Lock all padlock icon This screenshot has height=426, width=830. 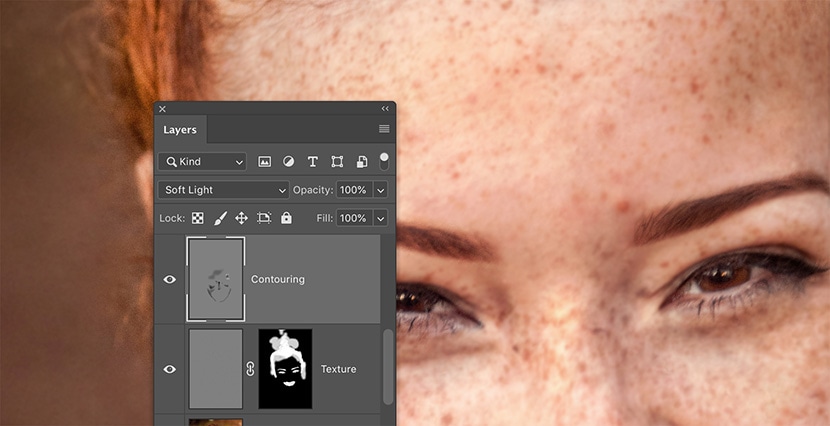click(286, 218)
